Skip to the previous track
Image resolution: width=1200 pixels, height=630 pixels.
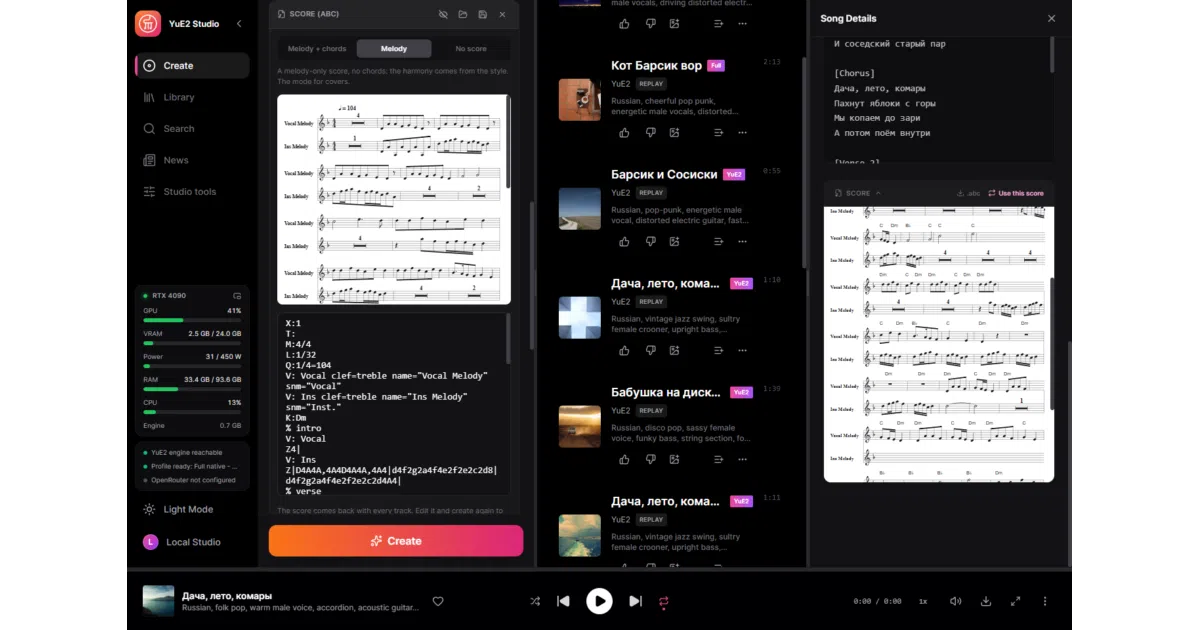point(563,601)
